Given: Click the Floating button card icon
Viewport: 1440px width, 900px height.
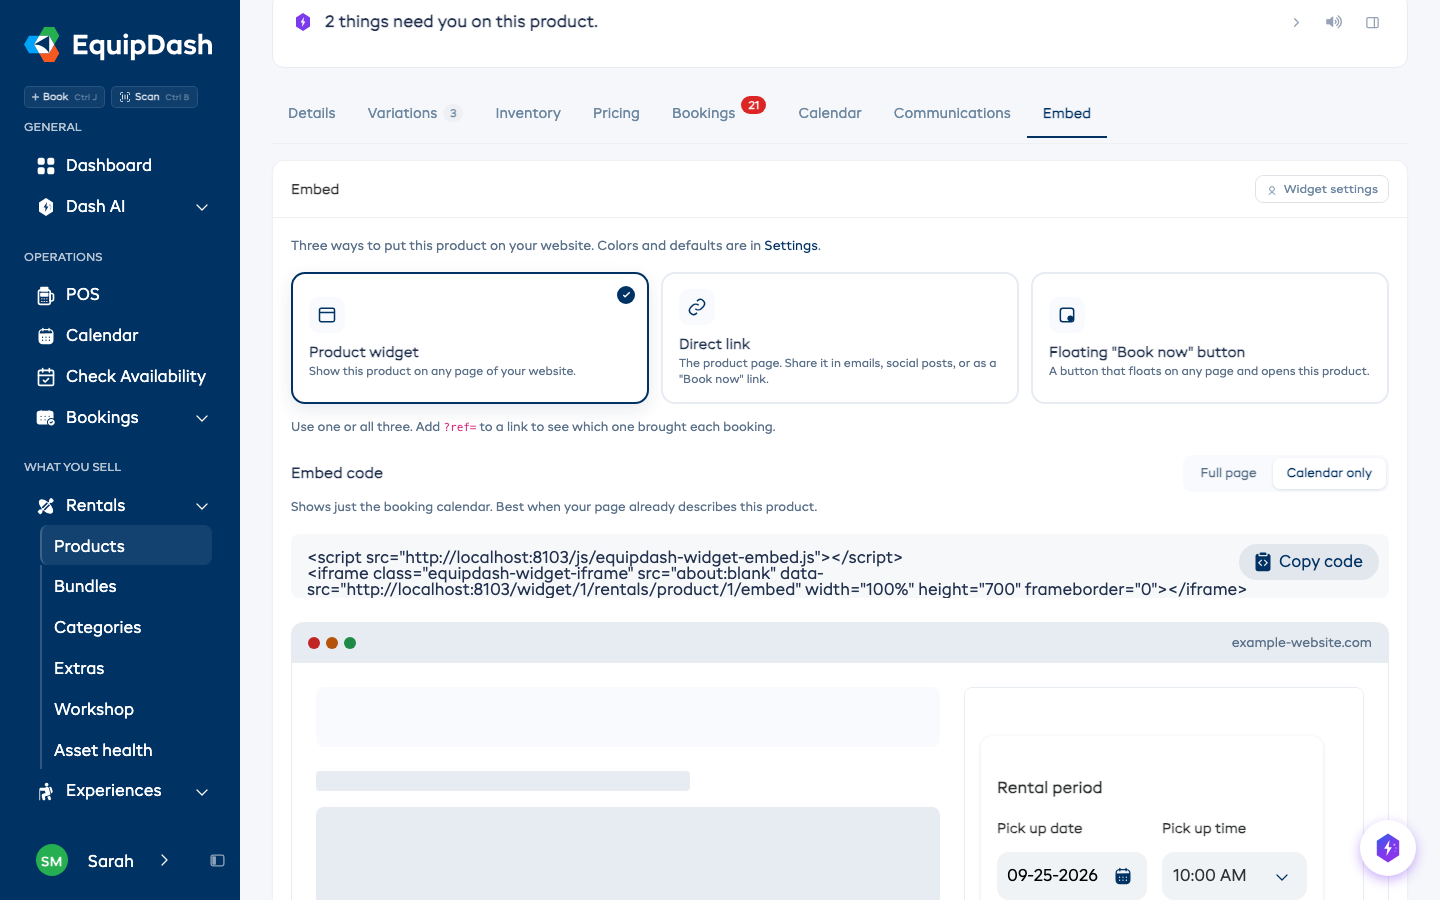Looking at the screenshot, I should tap(1067, 315).
